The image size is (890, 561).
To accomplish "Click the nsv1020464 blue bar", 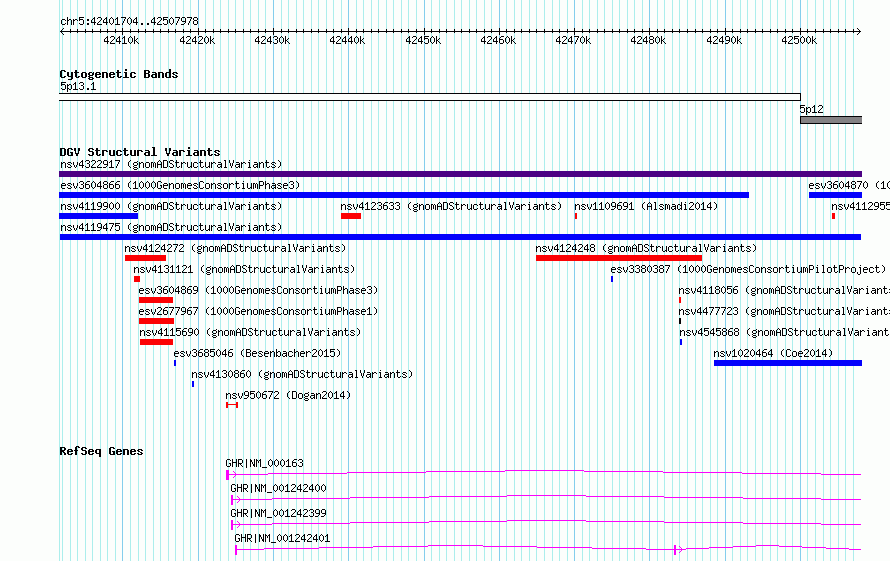I will click(788, 363).
